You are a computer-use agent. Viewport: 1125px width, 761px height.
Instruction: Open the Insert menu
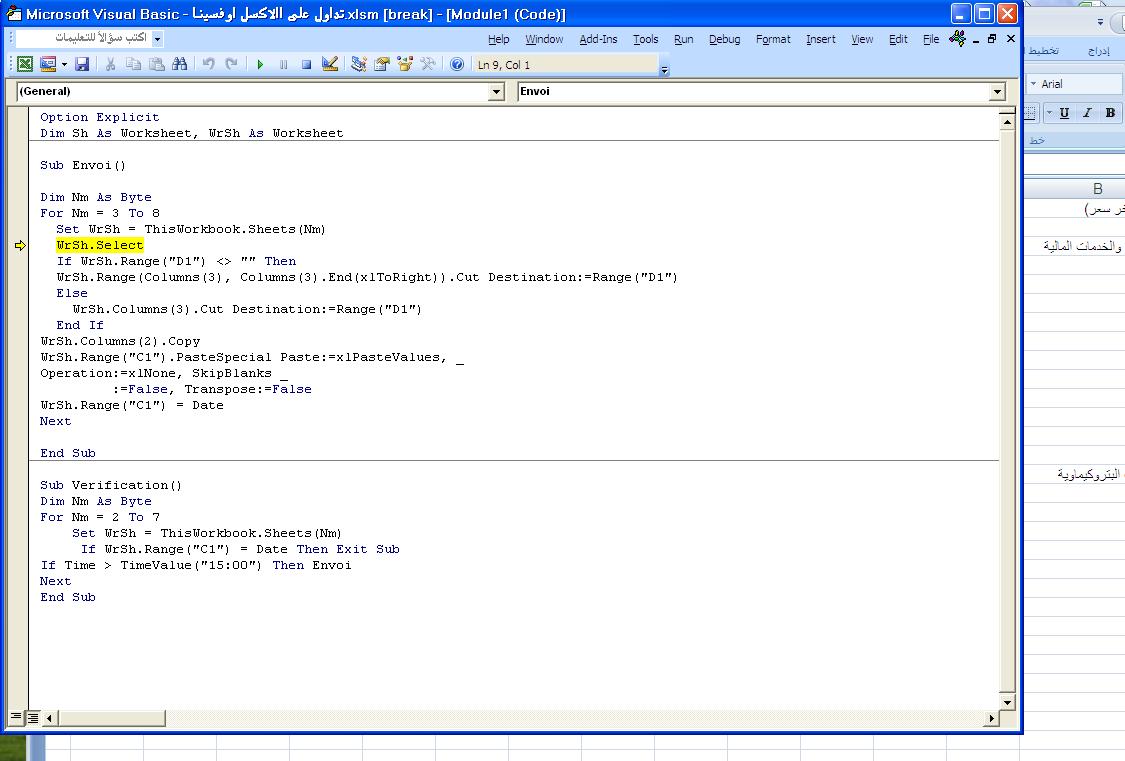pyautogui.click(x=821, y=39)
